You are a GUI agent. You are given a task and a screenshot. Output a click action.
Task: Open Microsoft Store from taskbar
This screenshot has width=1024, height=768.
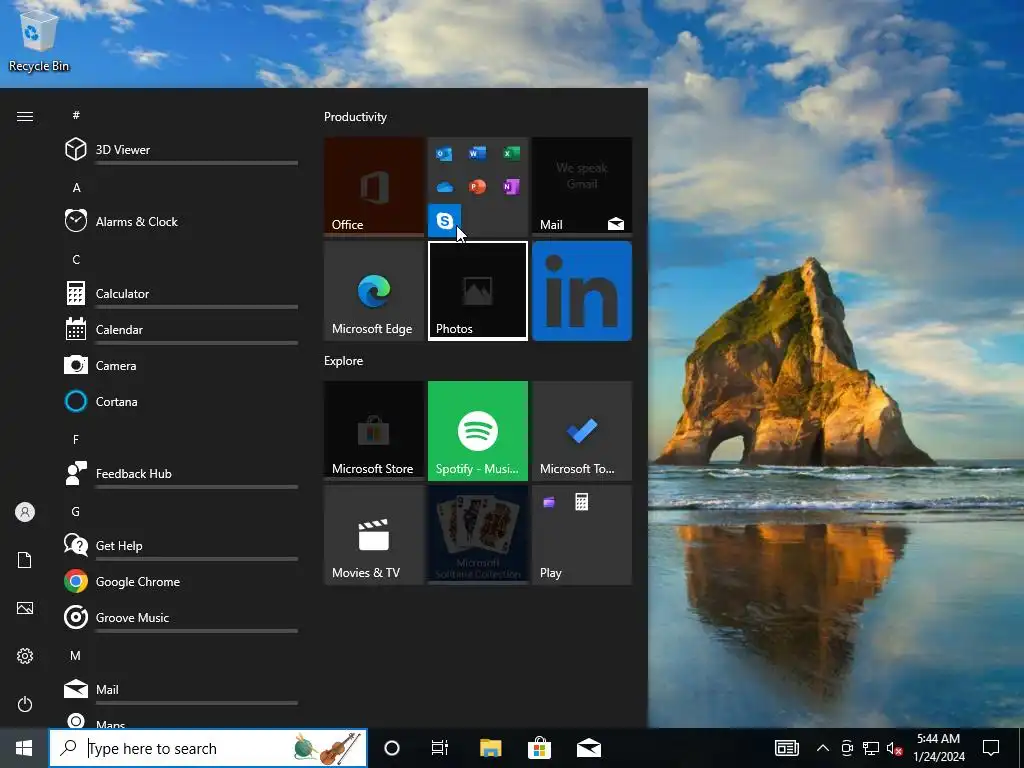pyautogui.click(x=539, y=748)
